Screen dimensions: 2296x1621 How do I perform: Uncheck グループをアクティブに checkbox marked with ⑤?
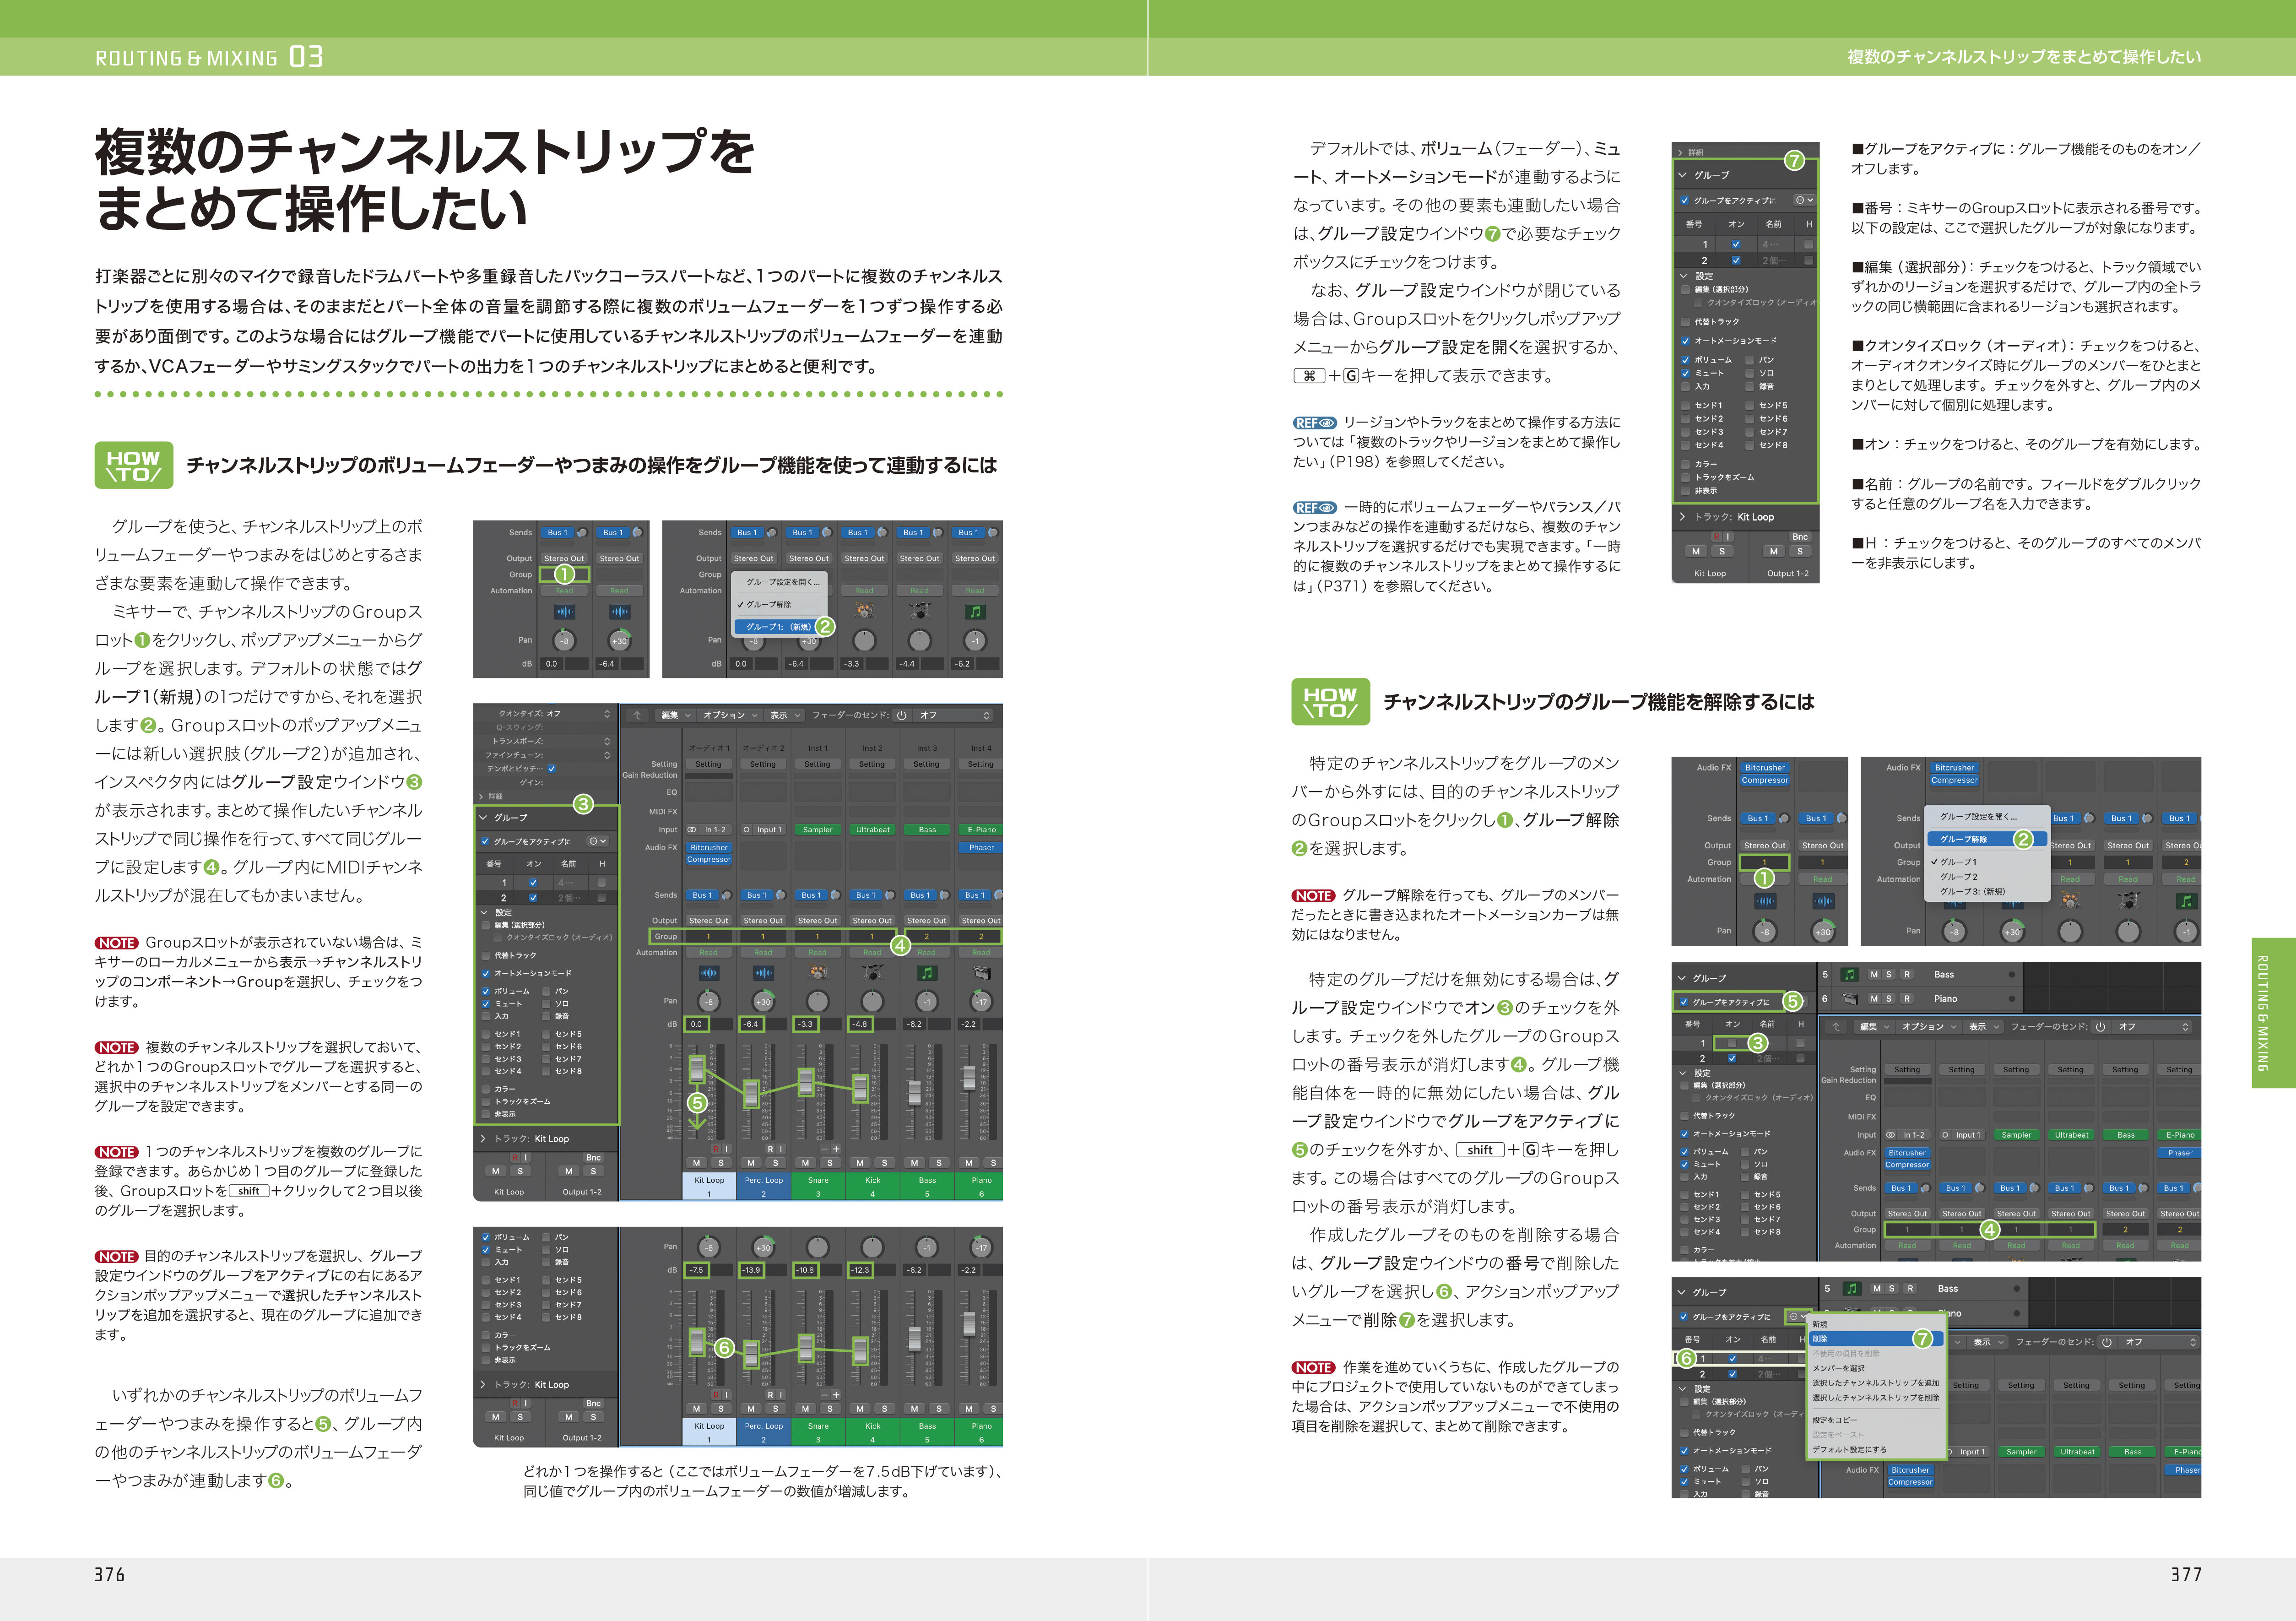click(x=1684, y=1002)
